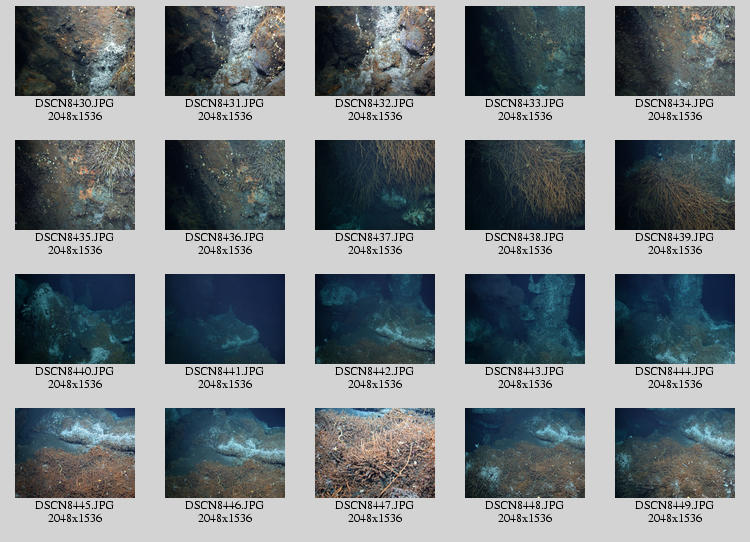The image size is (750, 542).
Task: View the DSCN8442.JPG thumbnail
Action: [374, 319]
